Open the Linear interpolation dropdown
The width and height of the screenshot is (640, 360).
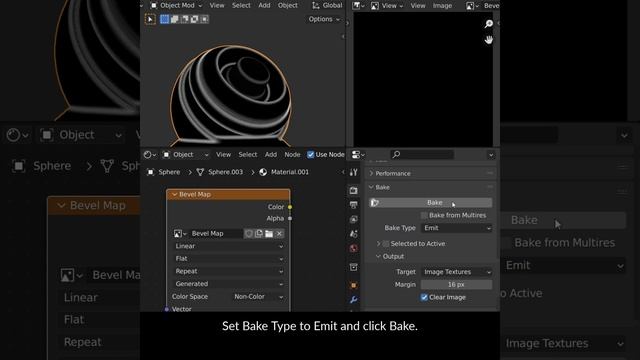pos(228,246)
